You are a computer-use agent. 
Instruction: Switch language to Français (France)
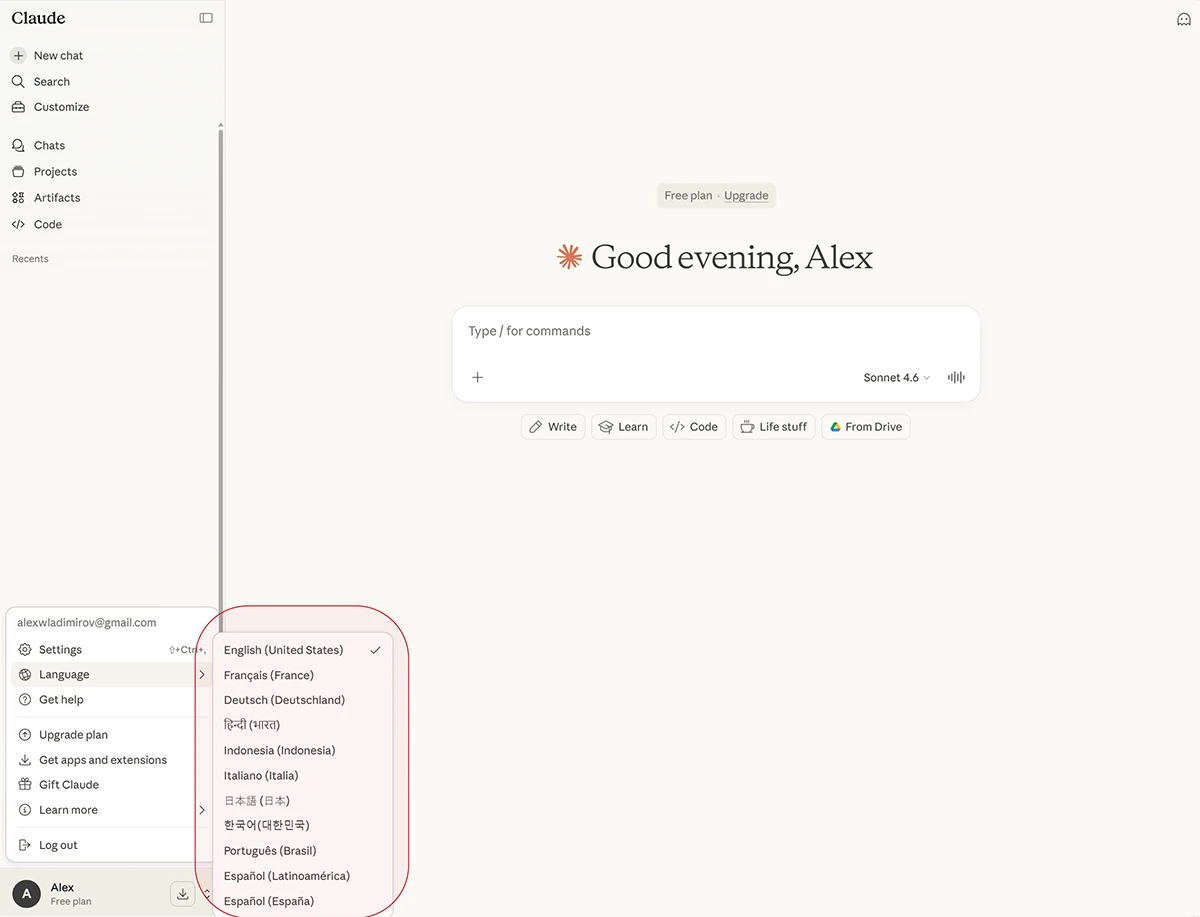point(269,675)
